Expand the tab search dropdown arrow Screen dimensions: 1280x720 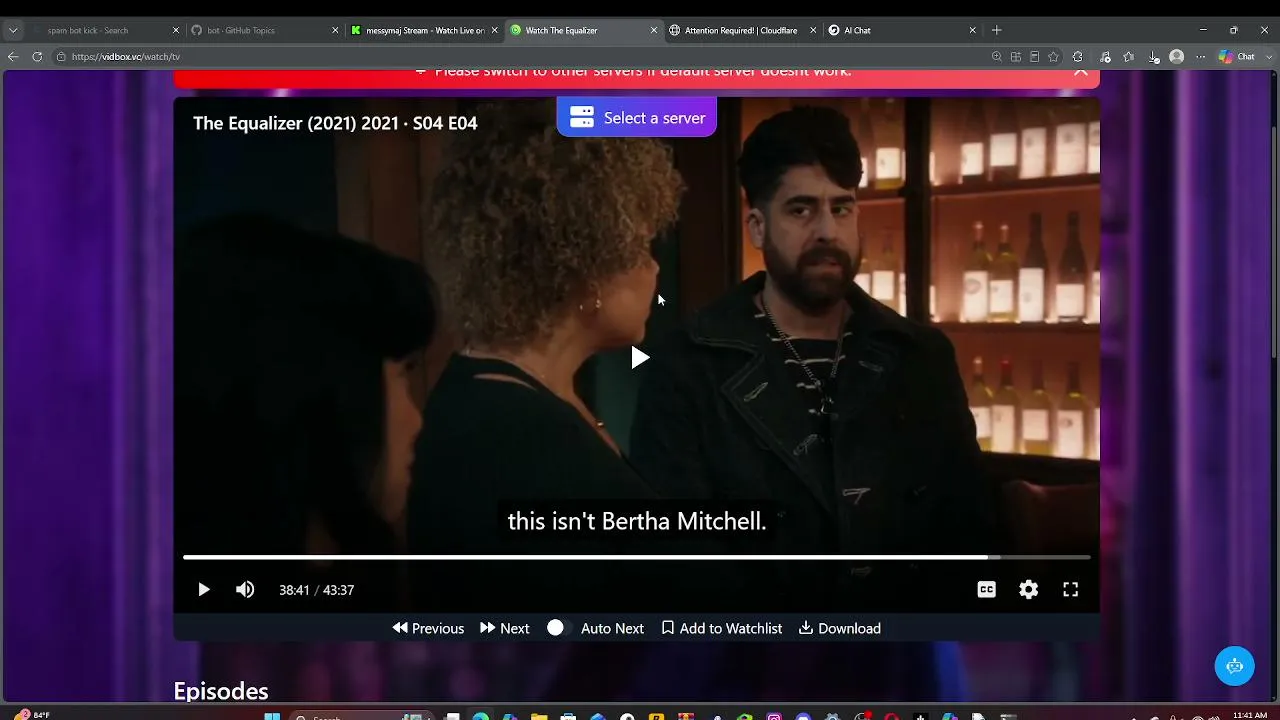[13, 30]
